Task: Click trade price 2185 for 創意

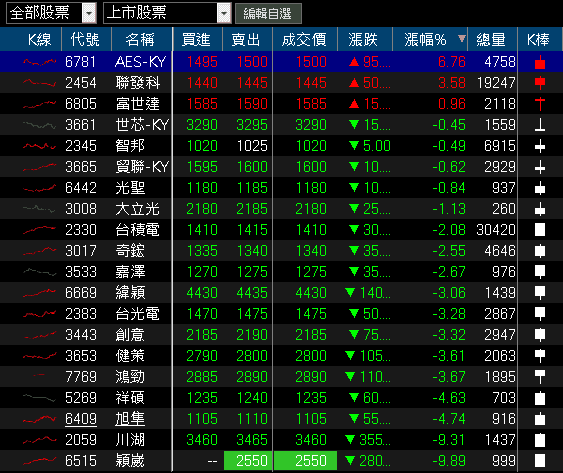Action: 311,335
